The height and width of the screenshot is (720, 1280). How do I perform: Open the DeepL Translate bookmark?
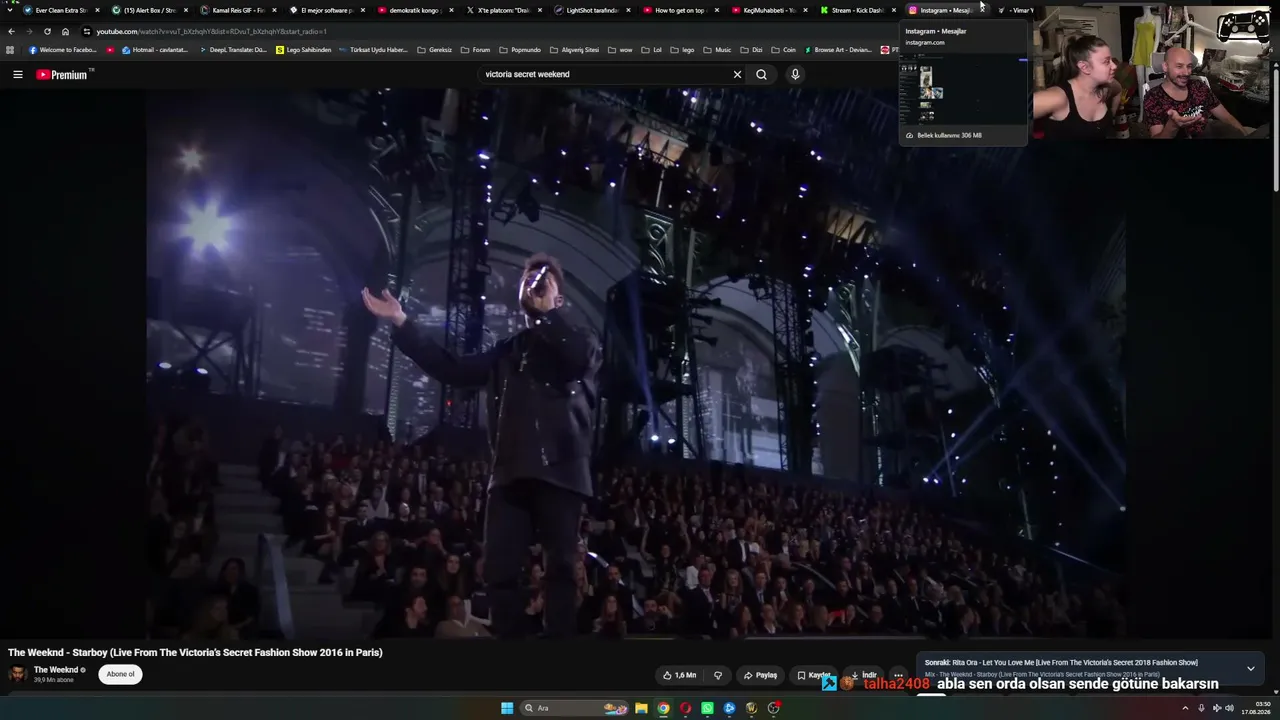pyautogui.click(x=233, y=50)
